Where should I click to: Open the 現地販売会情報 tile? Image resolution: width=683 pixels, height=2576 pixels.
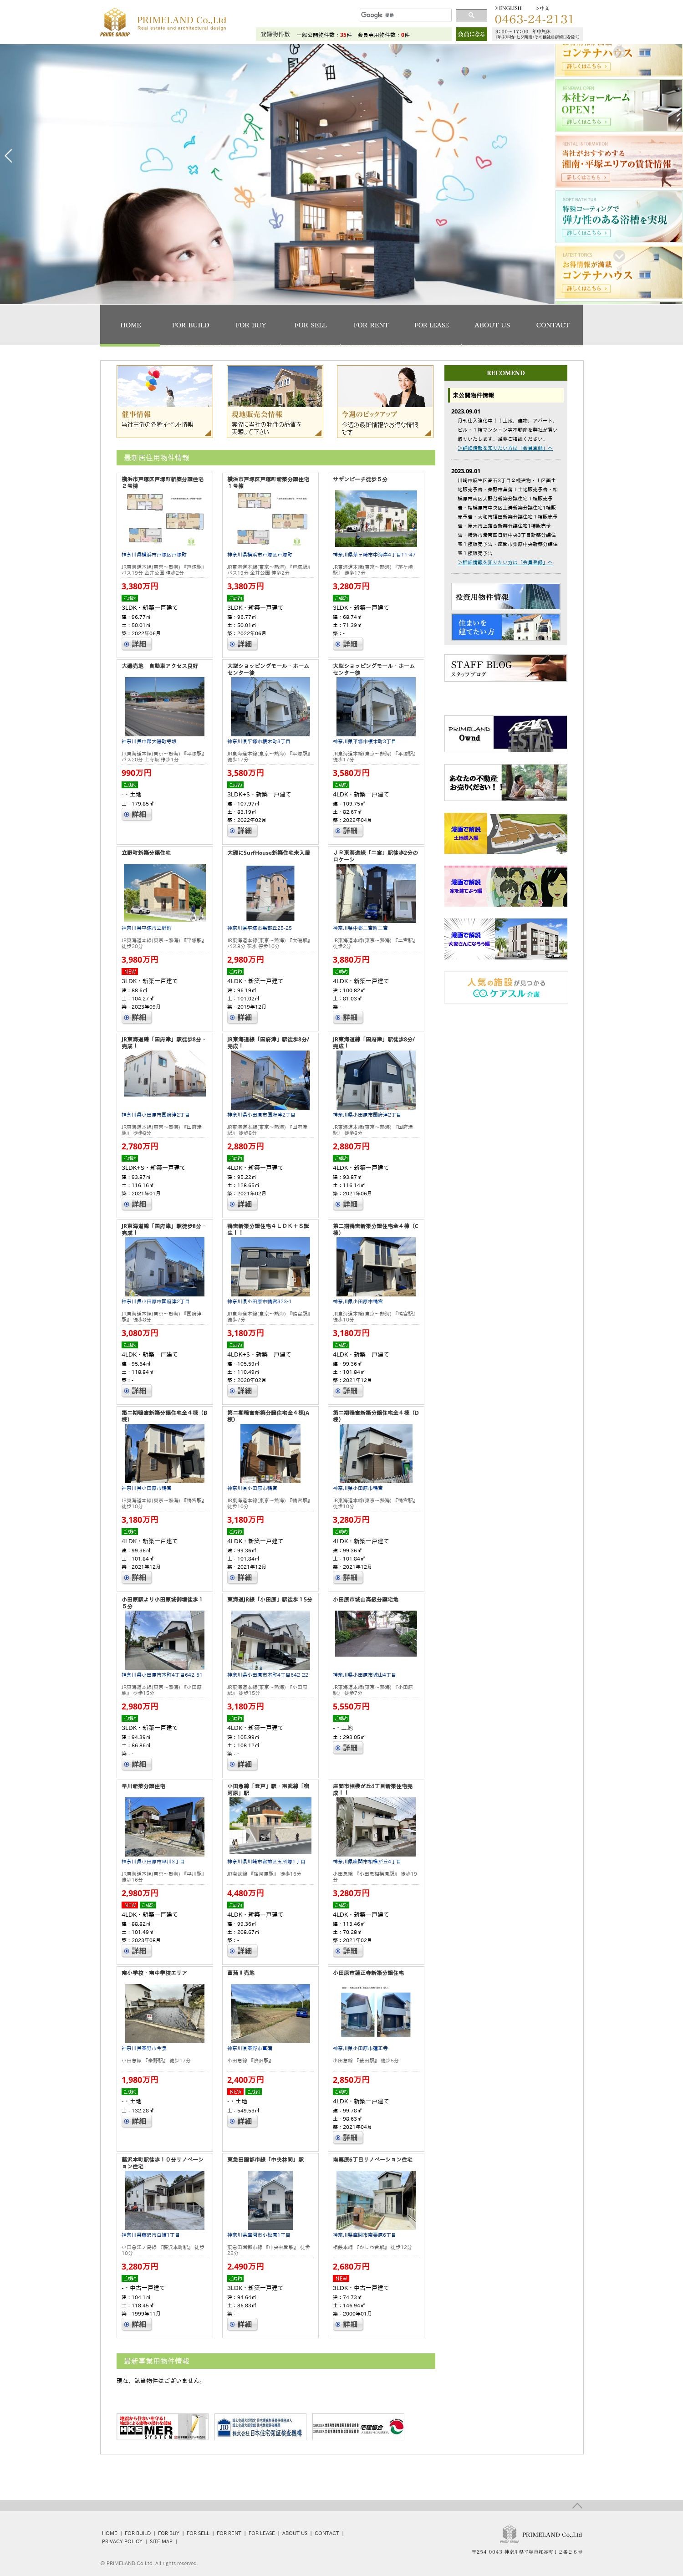tap(275, 402)
